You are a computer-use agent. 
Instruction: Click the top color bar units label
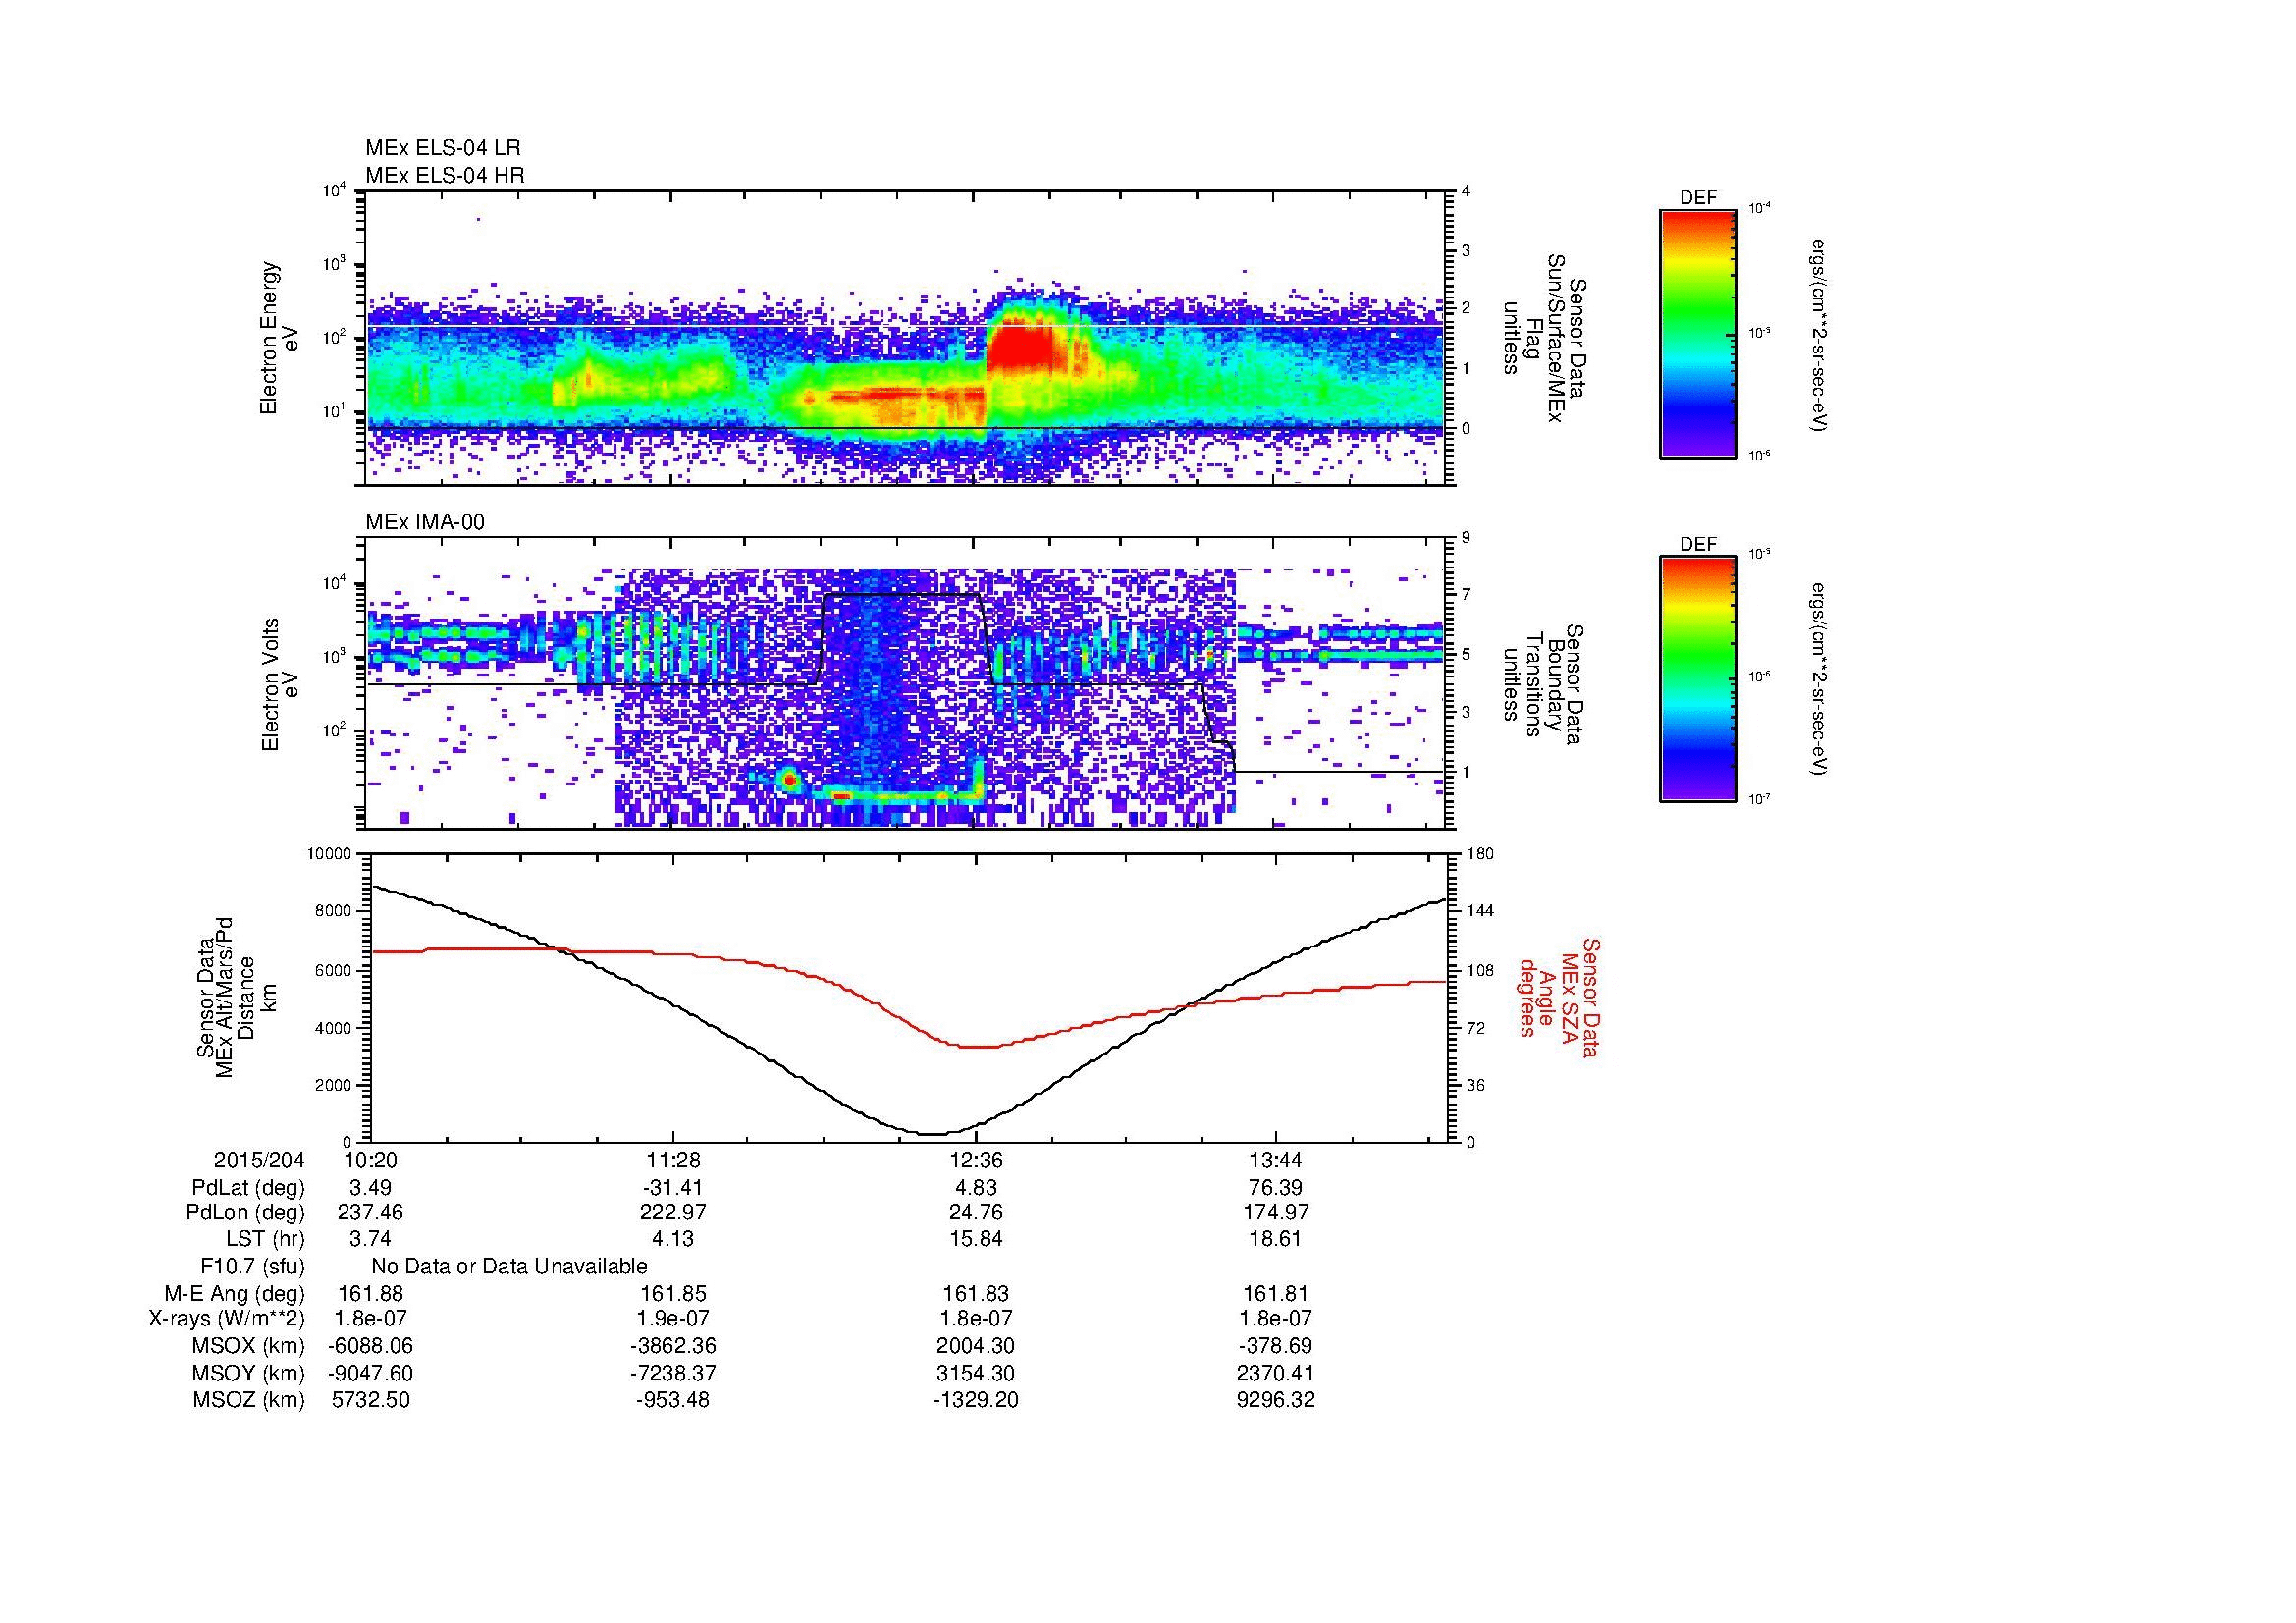tap(1818, 335)
